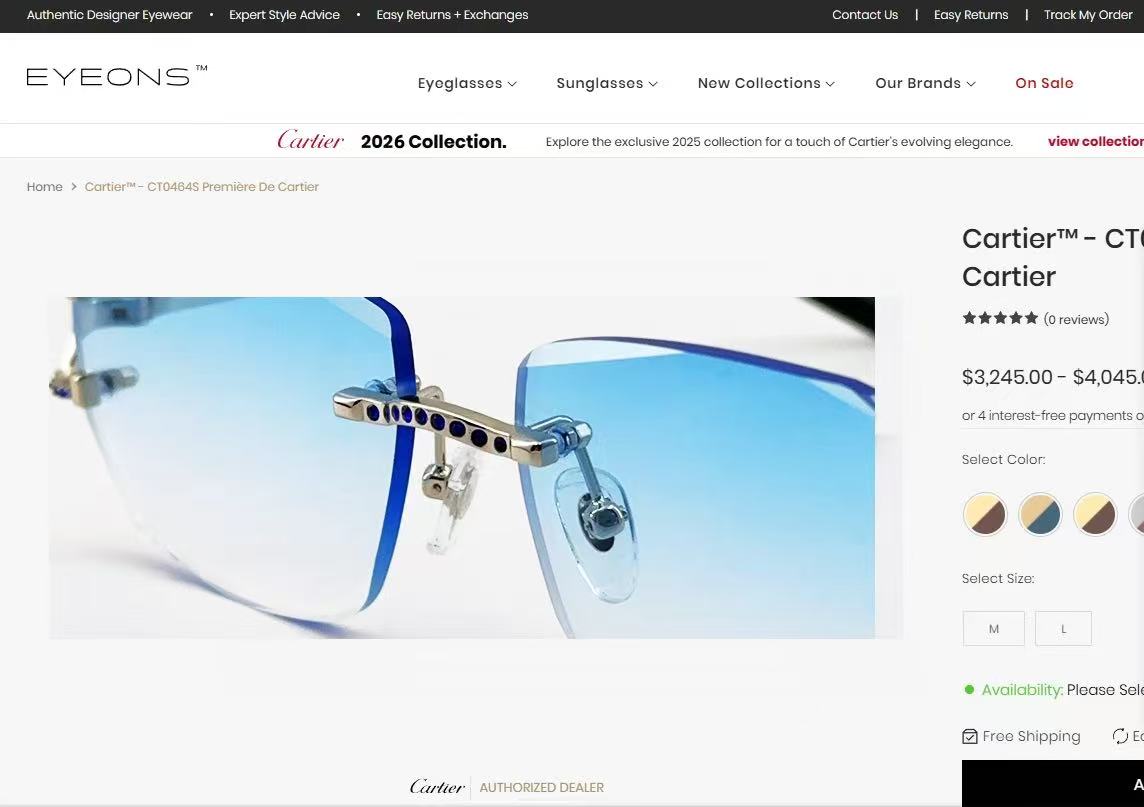Choose size L
This screenshot has width=1144, height=807.
(x=1064, y=628)
